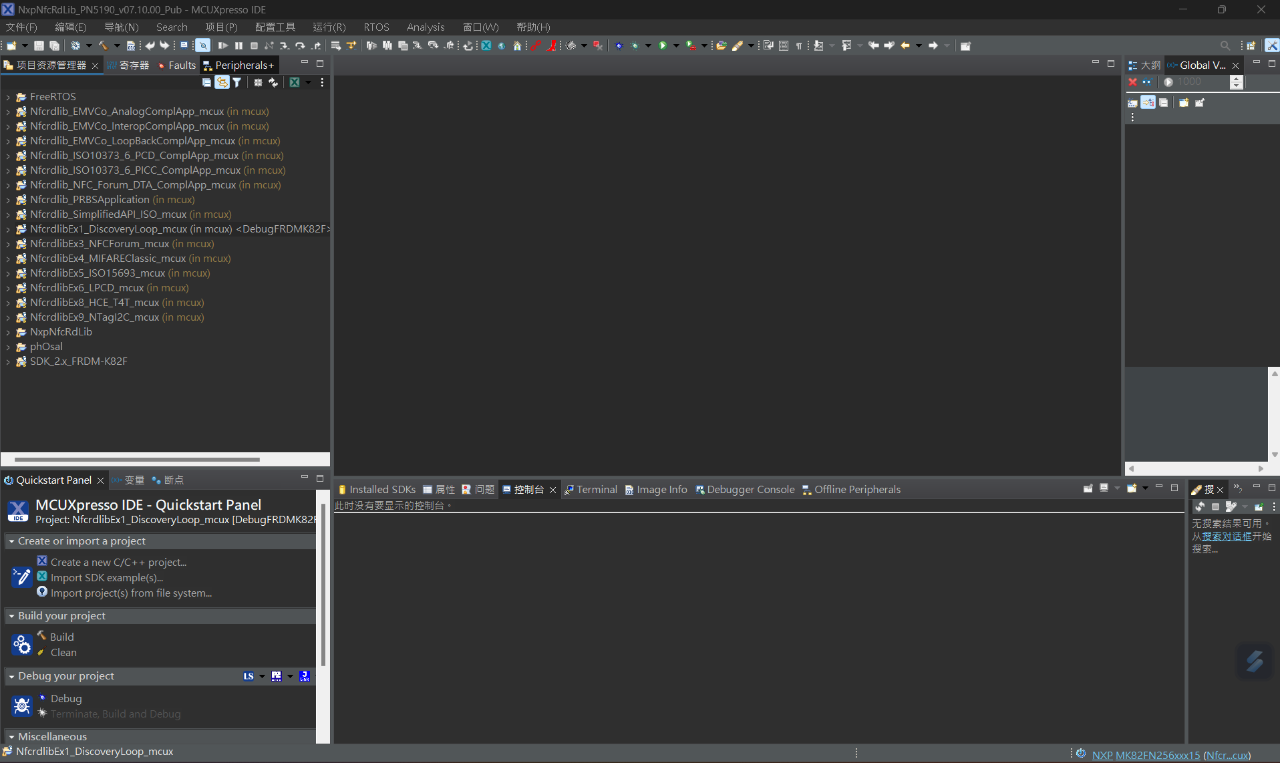1280x763 pixels.
Task: Toggle show whitespace characters pilcrow button
Action: click(x=798, y=46)
